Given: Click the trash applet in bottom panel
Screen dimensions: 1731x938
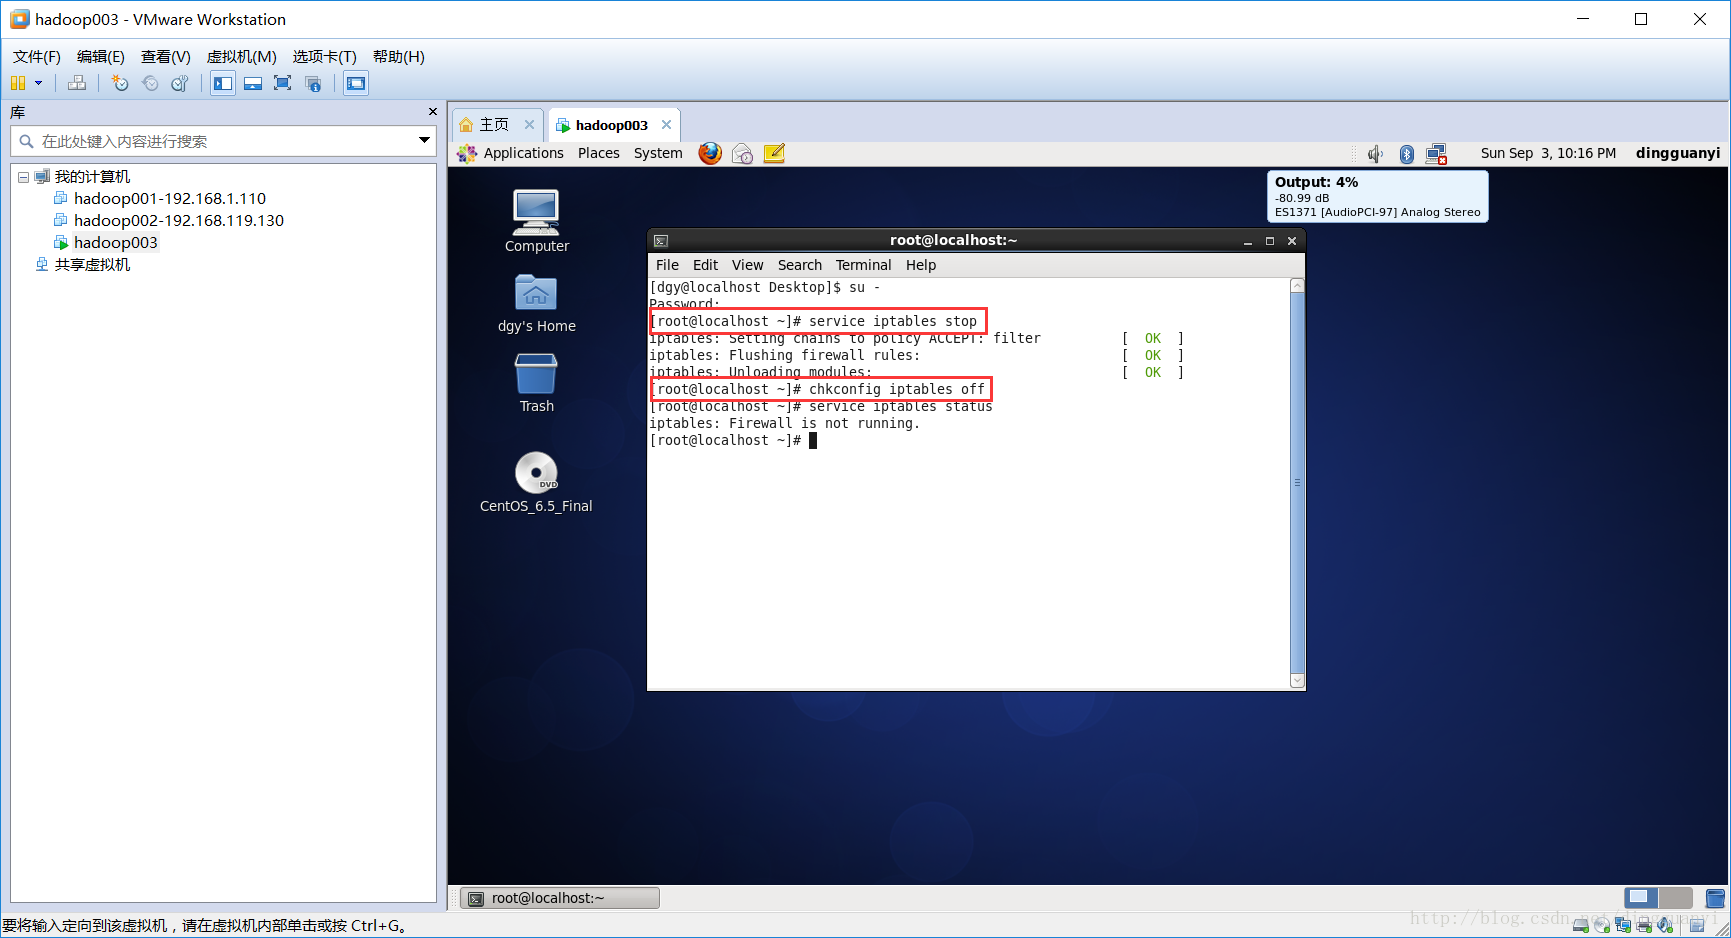Looking at the screenshot, I should pyautogui.click(x=1715, y=898).
